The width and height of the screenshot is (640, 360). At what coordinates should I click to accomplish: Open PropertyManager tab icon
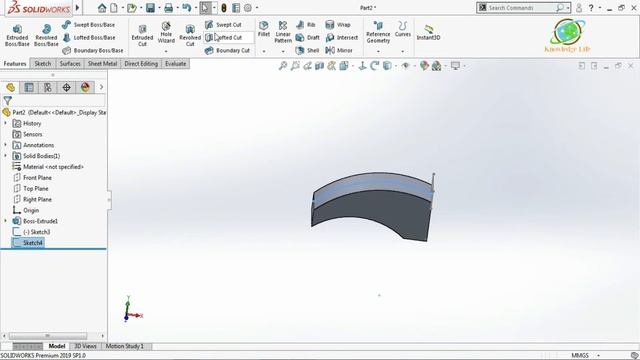click(x=29, y=87)
